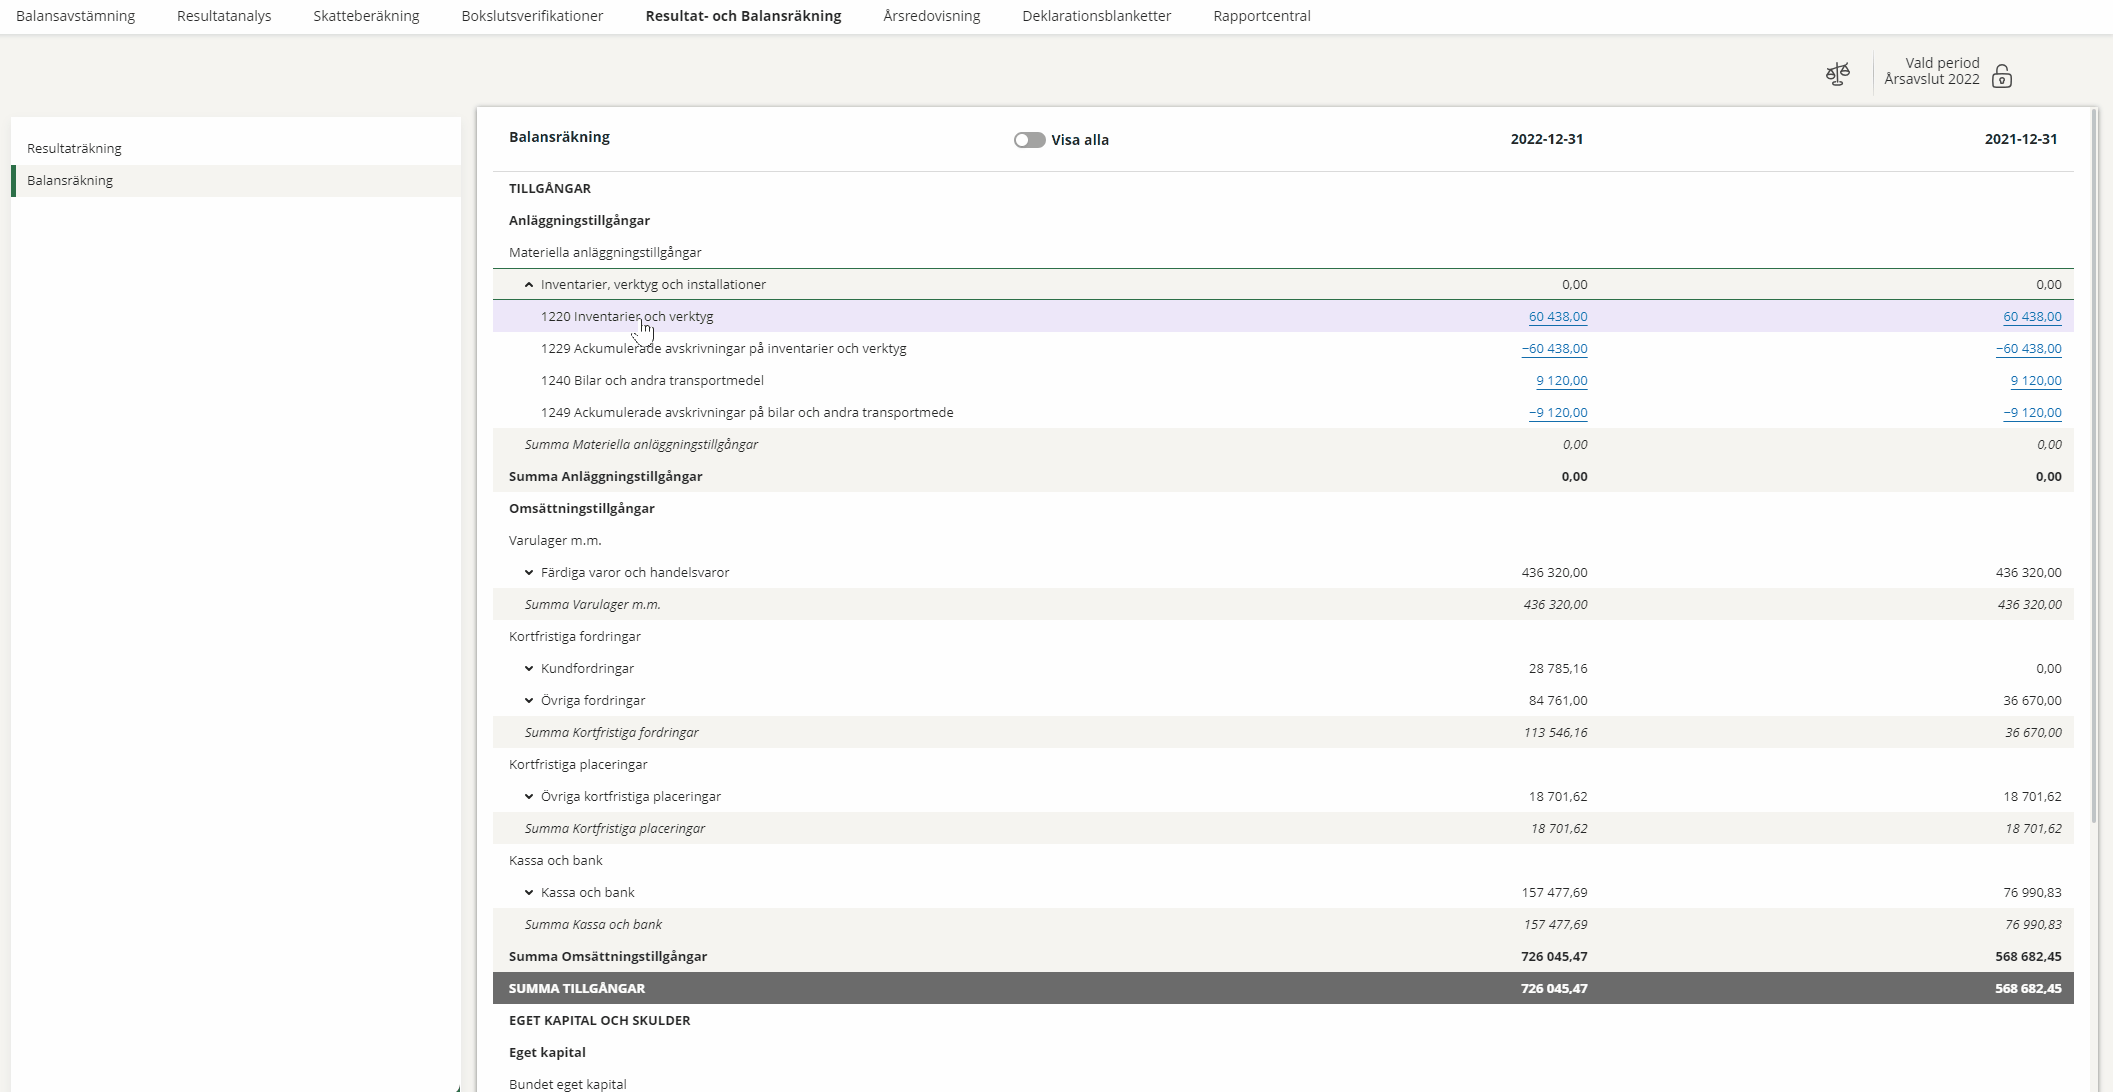This screenshot has height=1092, width=2113.
Task: Click the balance scale icon
Action: tap(1838, 74)
